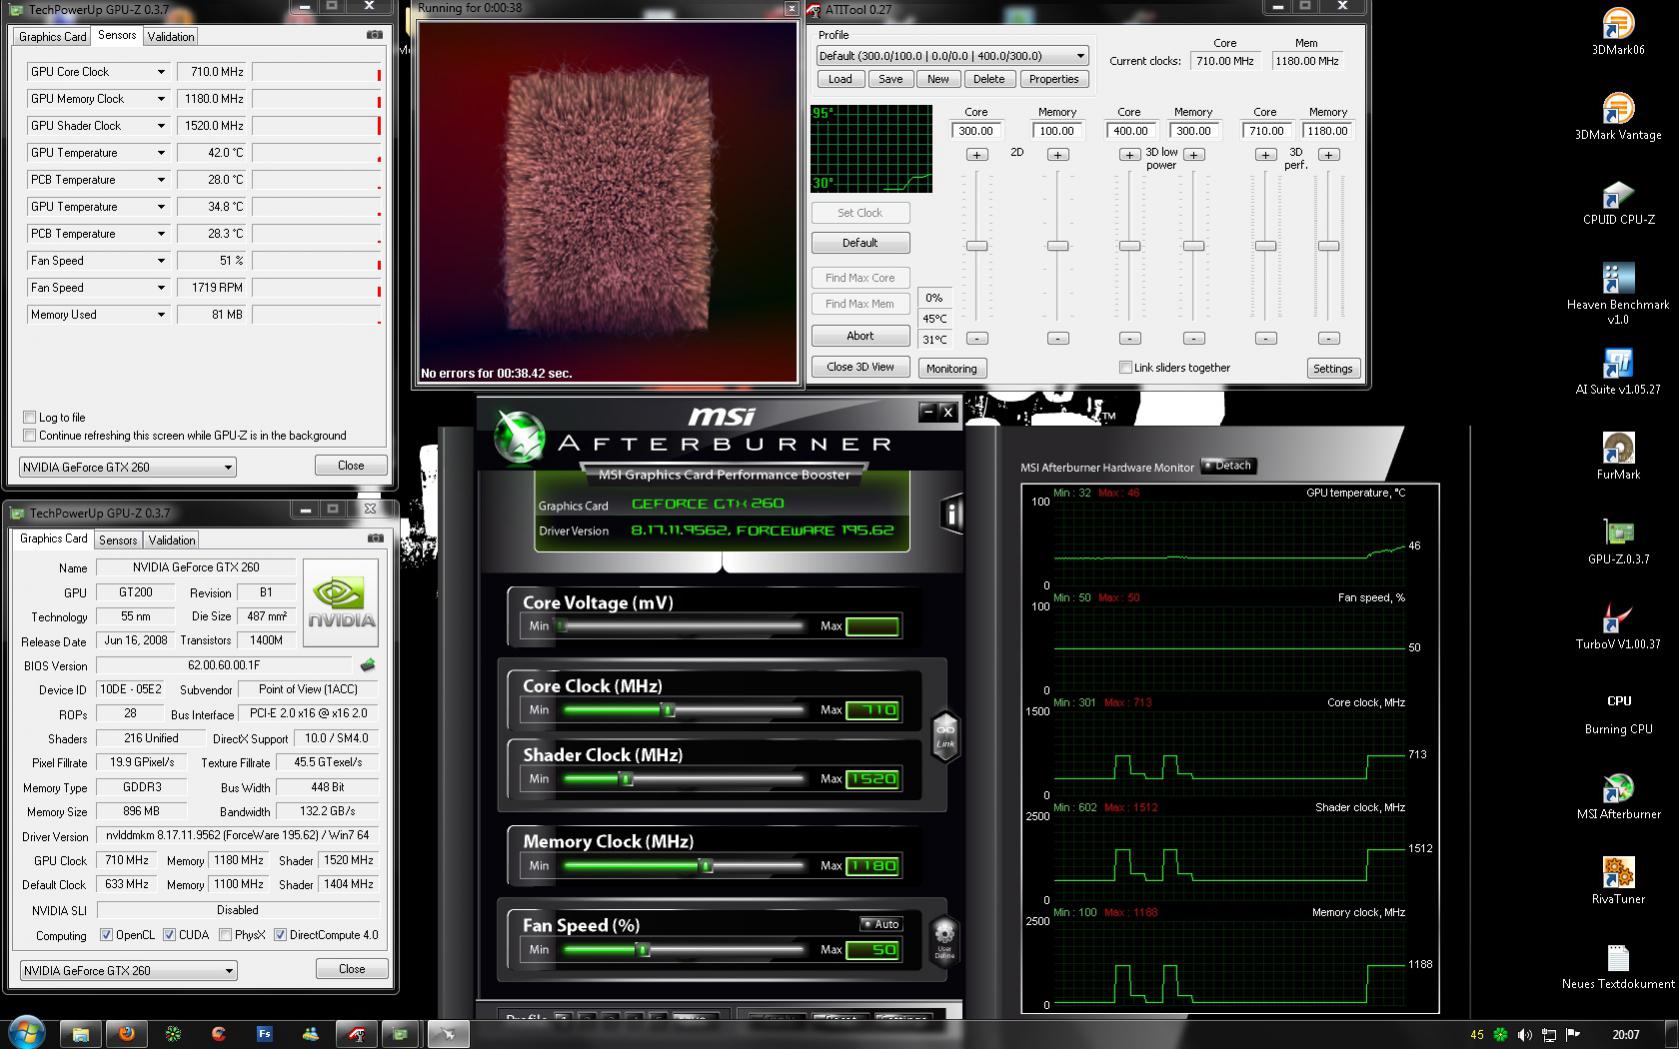Open ATITool Monitoring button
The image size is (1679, 1049).
(951, 368)
